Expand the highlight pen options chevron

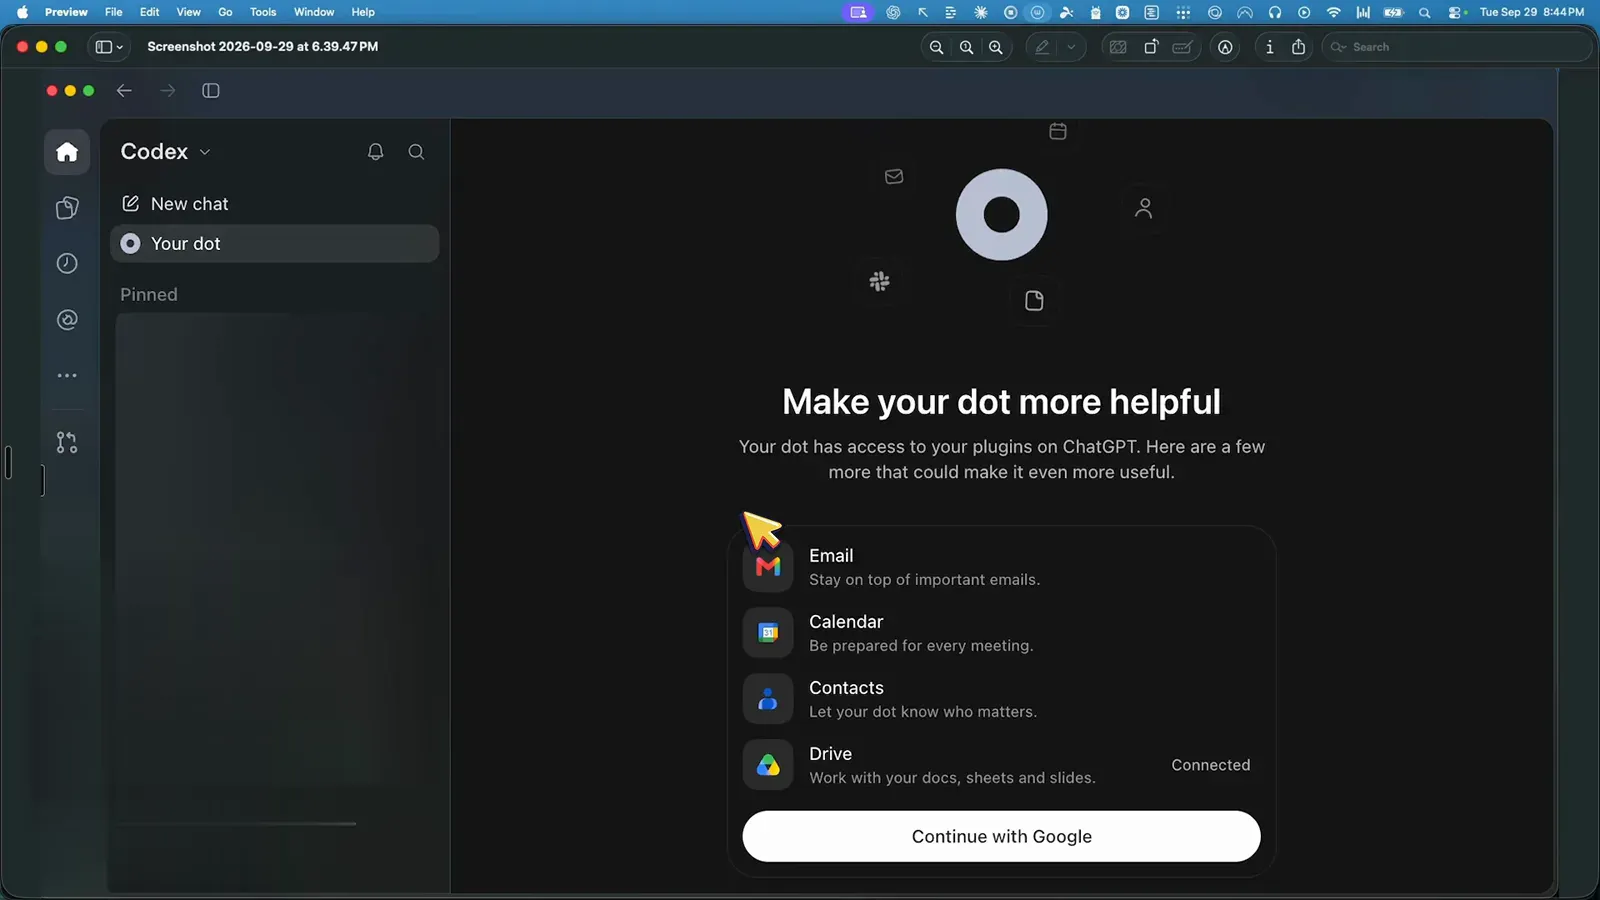pyautogui.click(x=1071, y=47)
